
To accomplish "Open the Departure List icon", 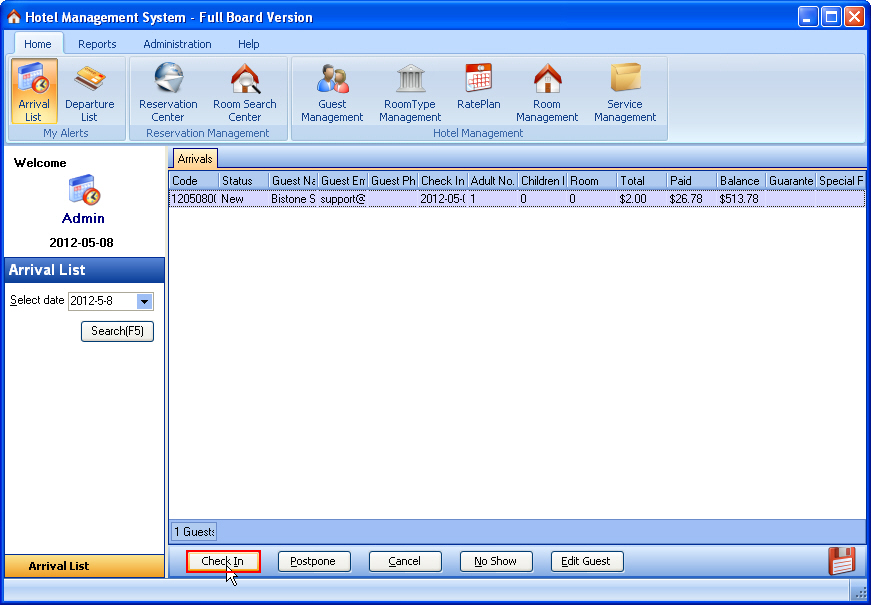I will point(89,91).
